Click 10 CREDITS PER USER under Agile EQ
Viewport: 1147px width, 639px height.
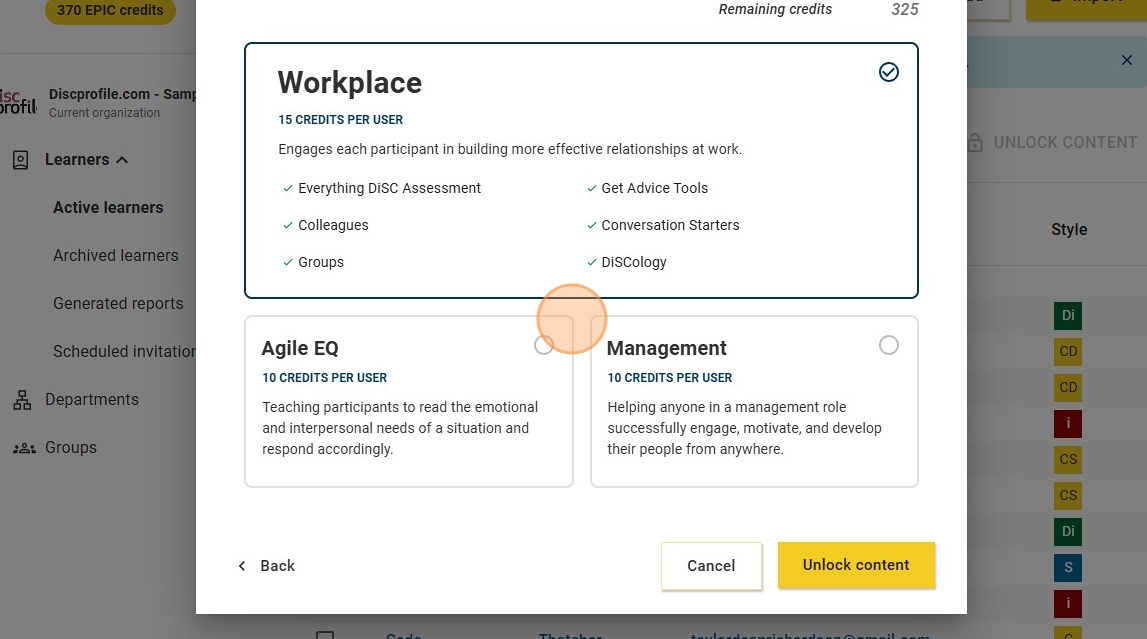click(x=325, y=378)
